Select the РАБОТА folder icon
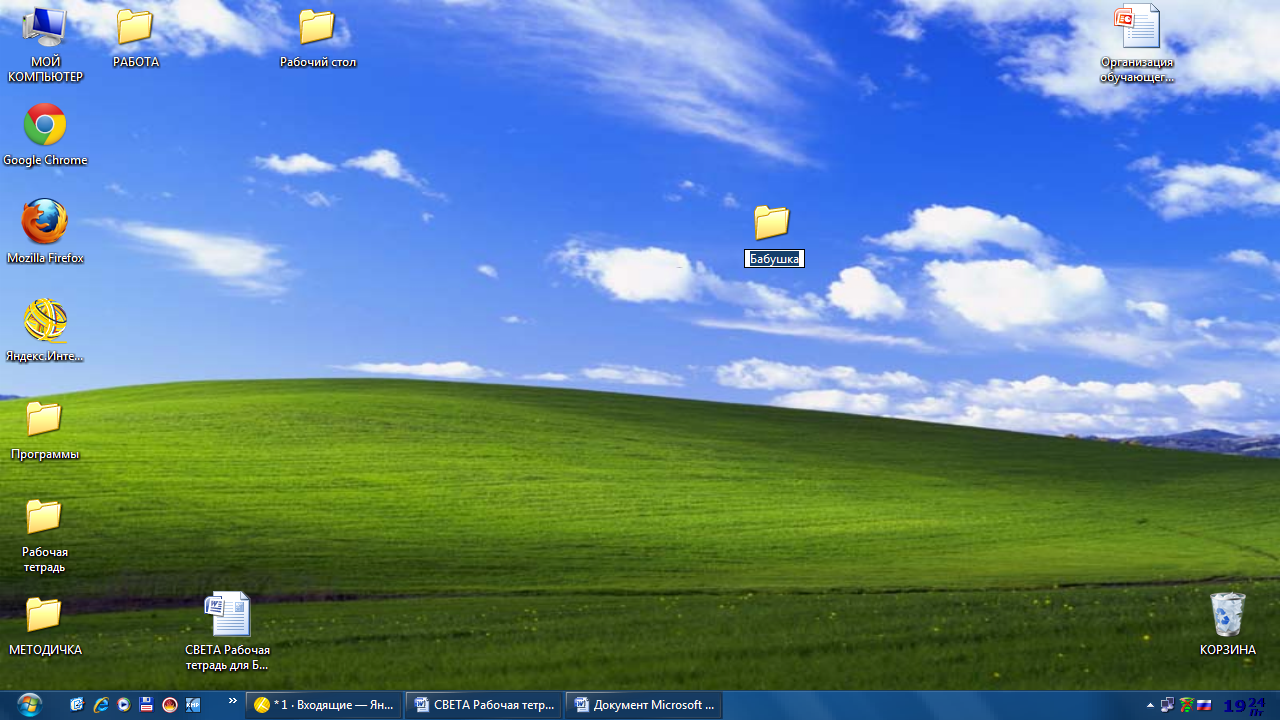This screenshot has height=720, width=1280. (x=136, y=38)
